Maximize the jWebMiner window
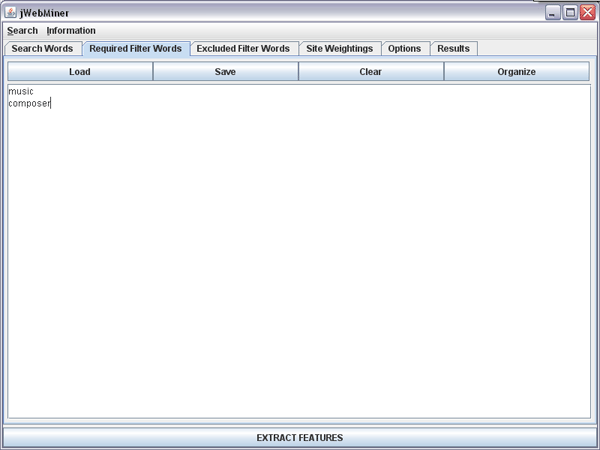 point(570,12)
